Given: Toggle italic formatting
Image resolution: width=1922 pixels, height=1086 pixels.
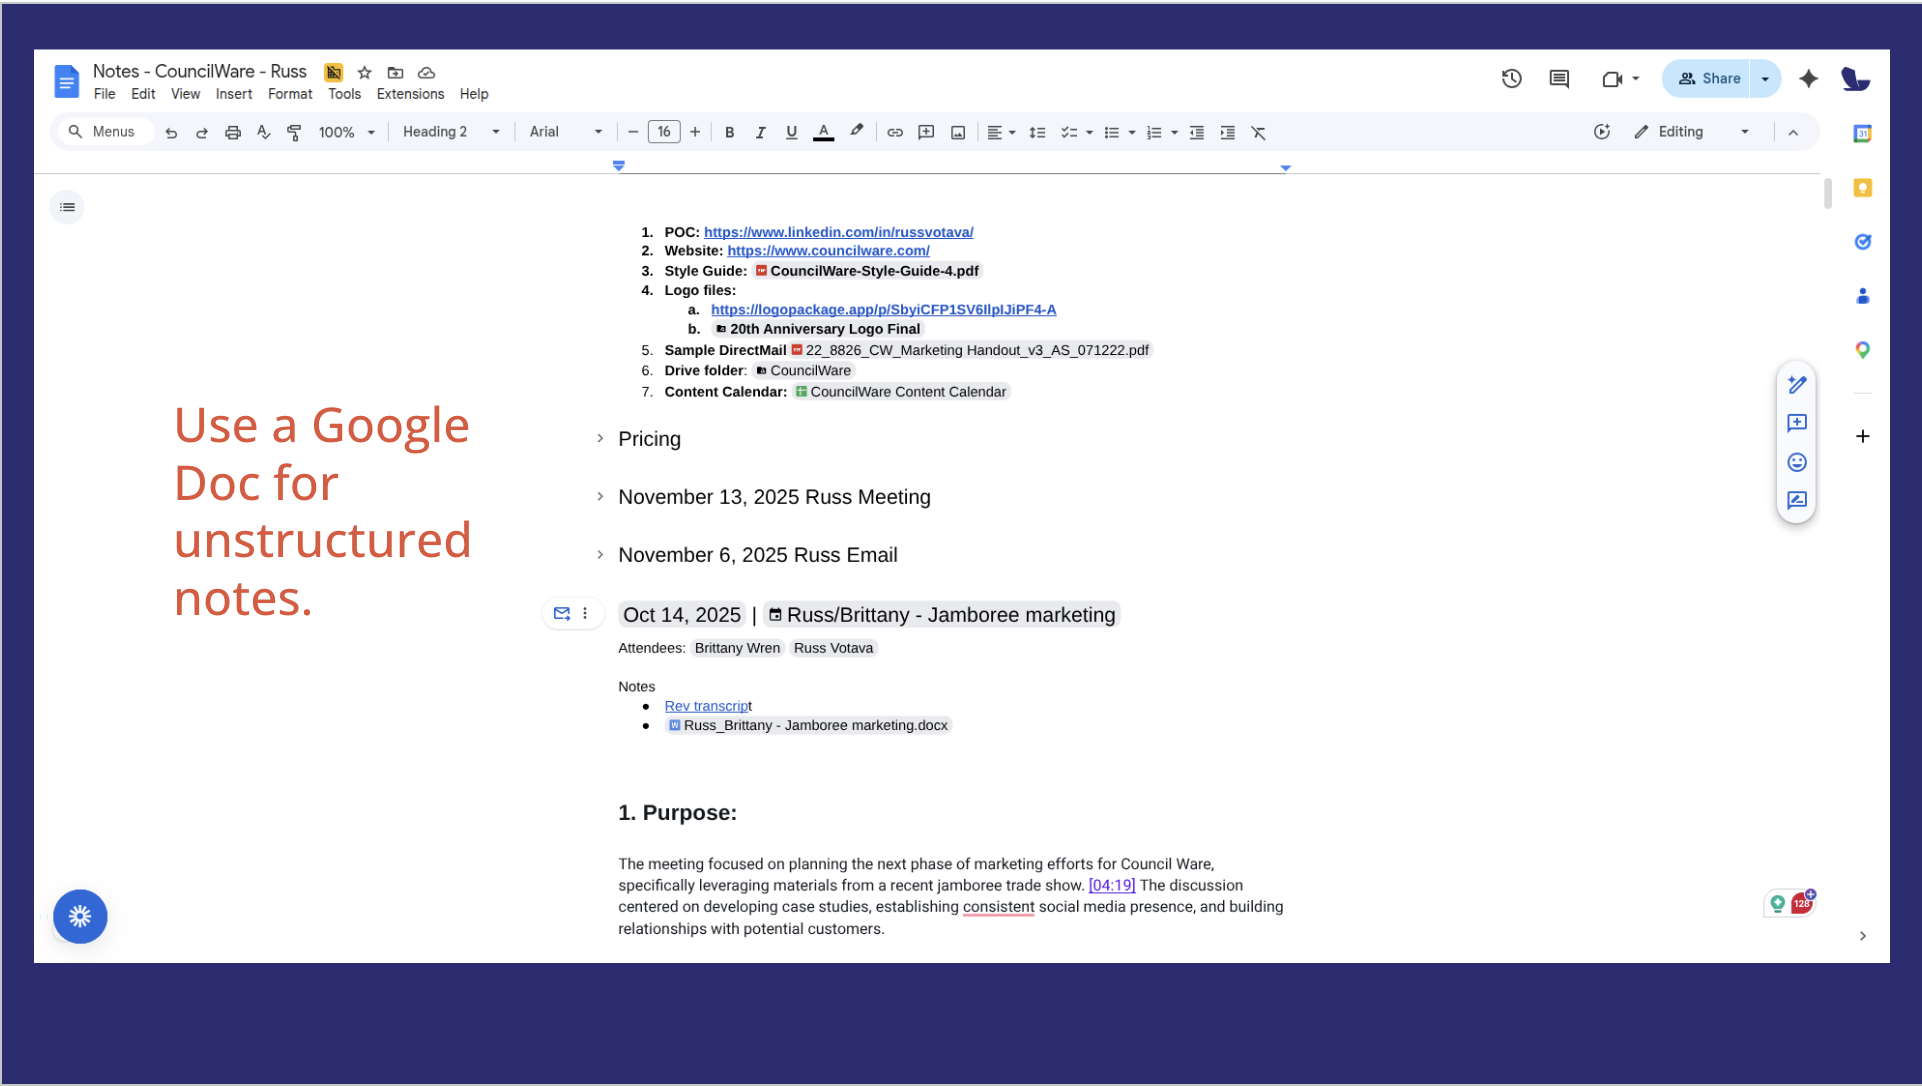Looking at the screenshot, I should tap(760, 132).
